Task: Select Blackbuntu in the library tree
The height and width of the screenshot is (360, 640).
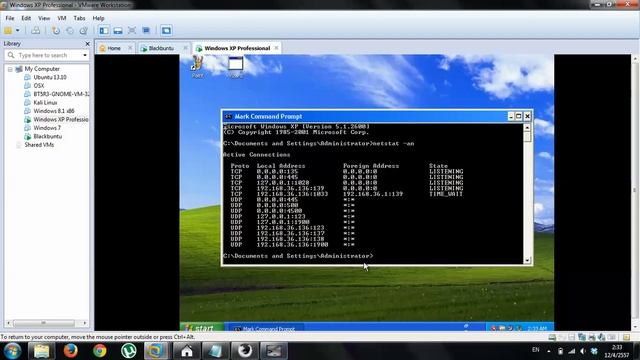Action: 48,136
